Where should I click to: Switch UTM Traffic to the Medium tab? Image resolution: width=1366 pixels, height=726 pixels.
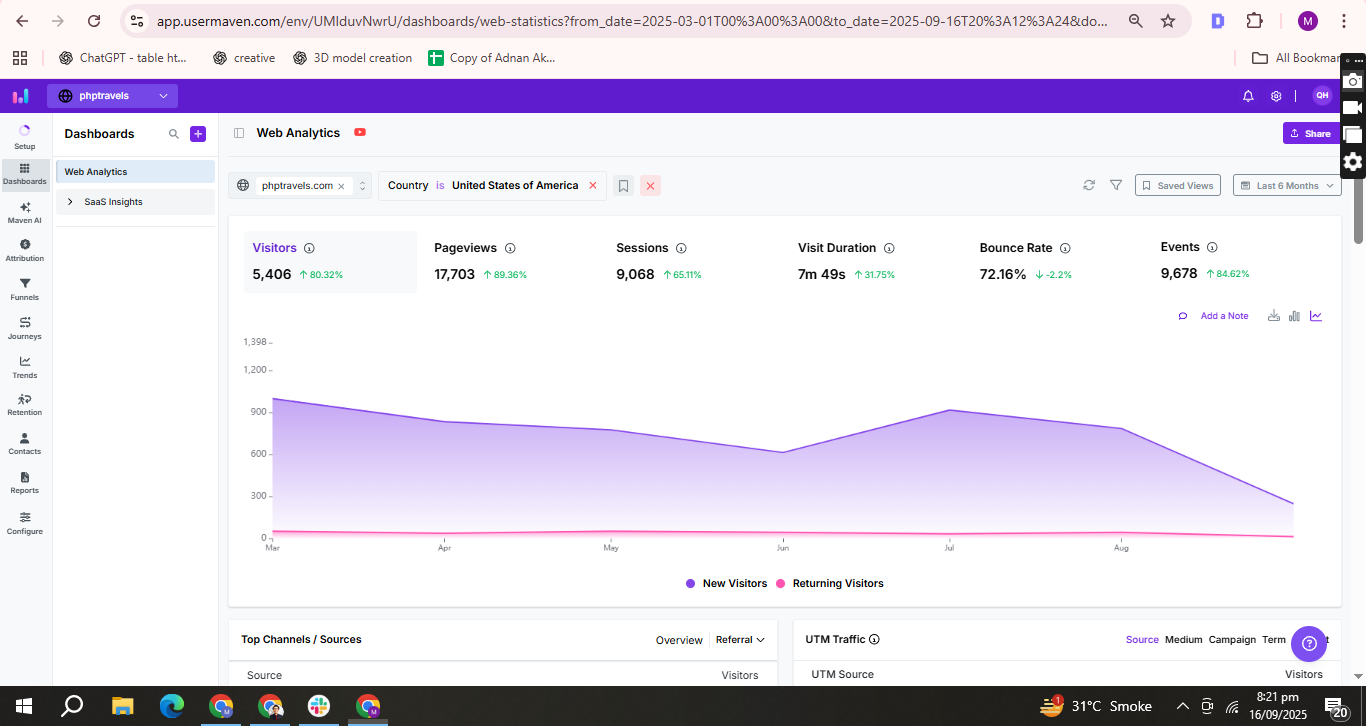(1183, 639)
